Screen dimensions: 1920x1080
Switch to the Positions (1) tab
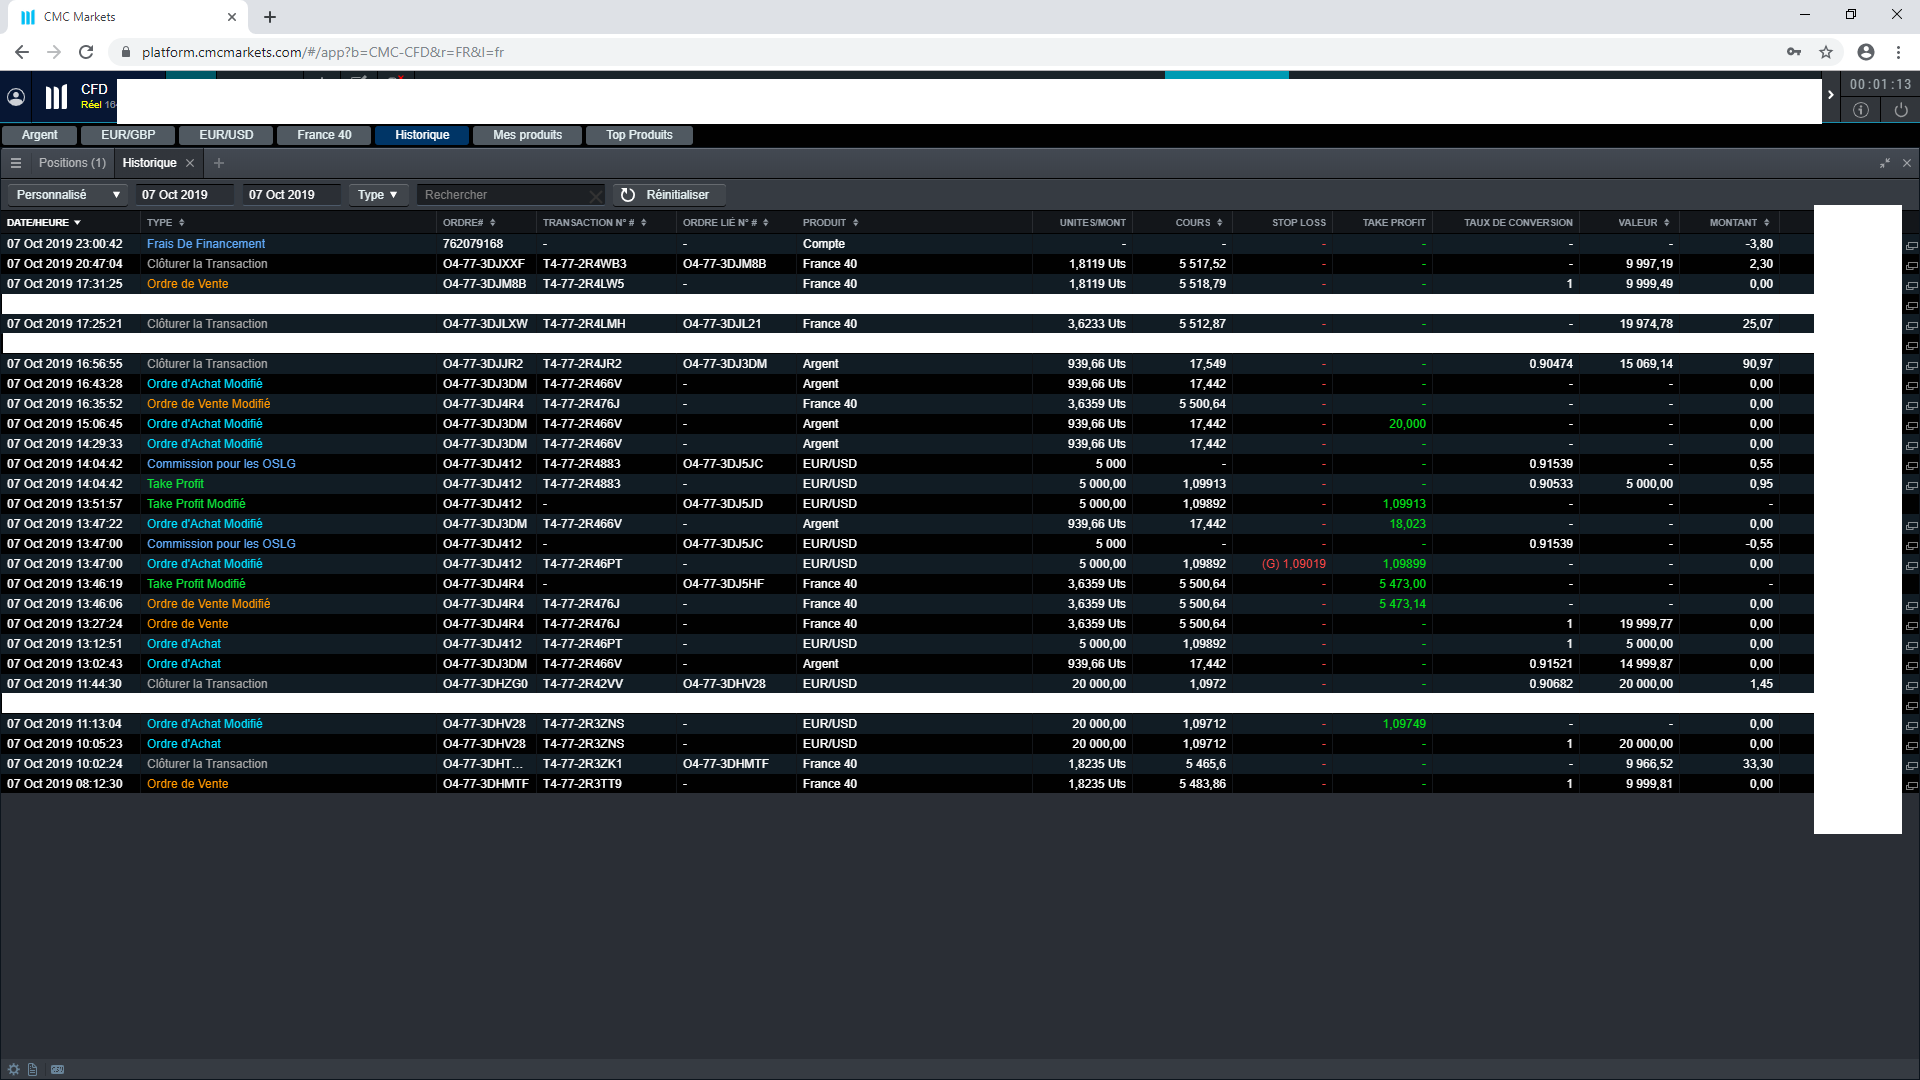click(72, 163)
